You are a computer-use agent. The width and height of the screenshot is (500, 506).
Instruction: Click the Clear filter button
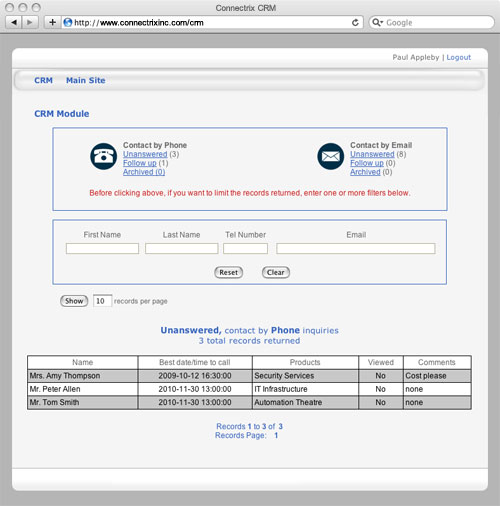276,272
